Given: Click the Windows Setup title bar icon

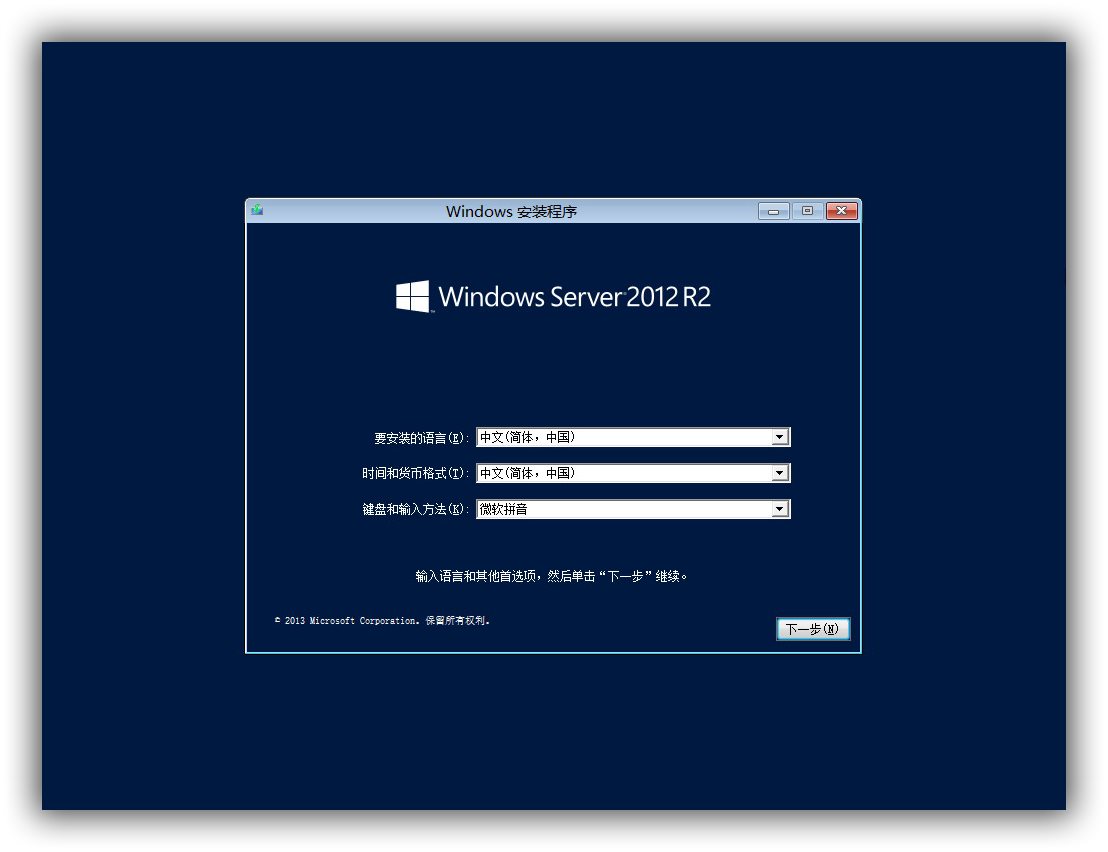Looking at the screenshot, I should click(257, 210).
